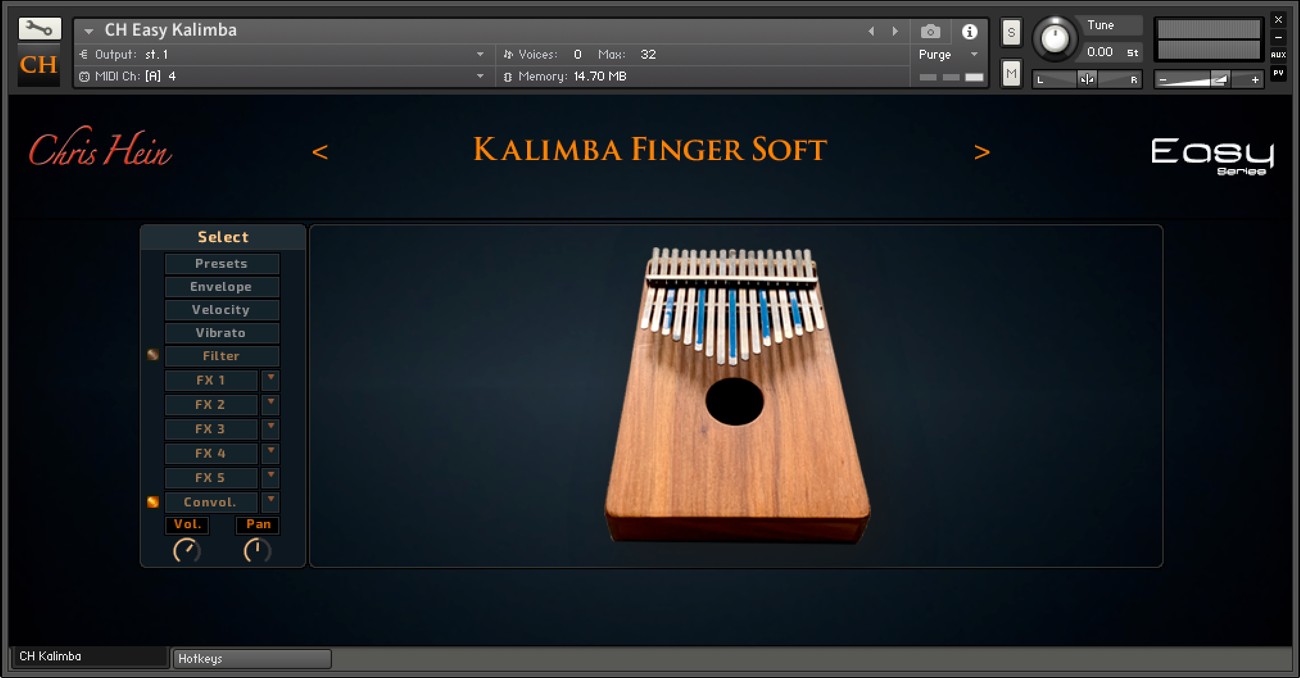This screenshot has height=678, width=1300.
Task: Open the FX 5 page
Action: (x=211, y=478)
